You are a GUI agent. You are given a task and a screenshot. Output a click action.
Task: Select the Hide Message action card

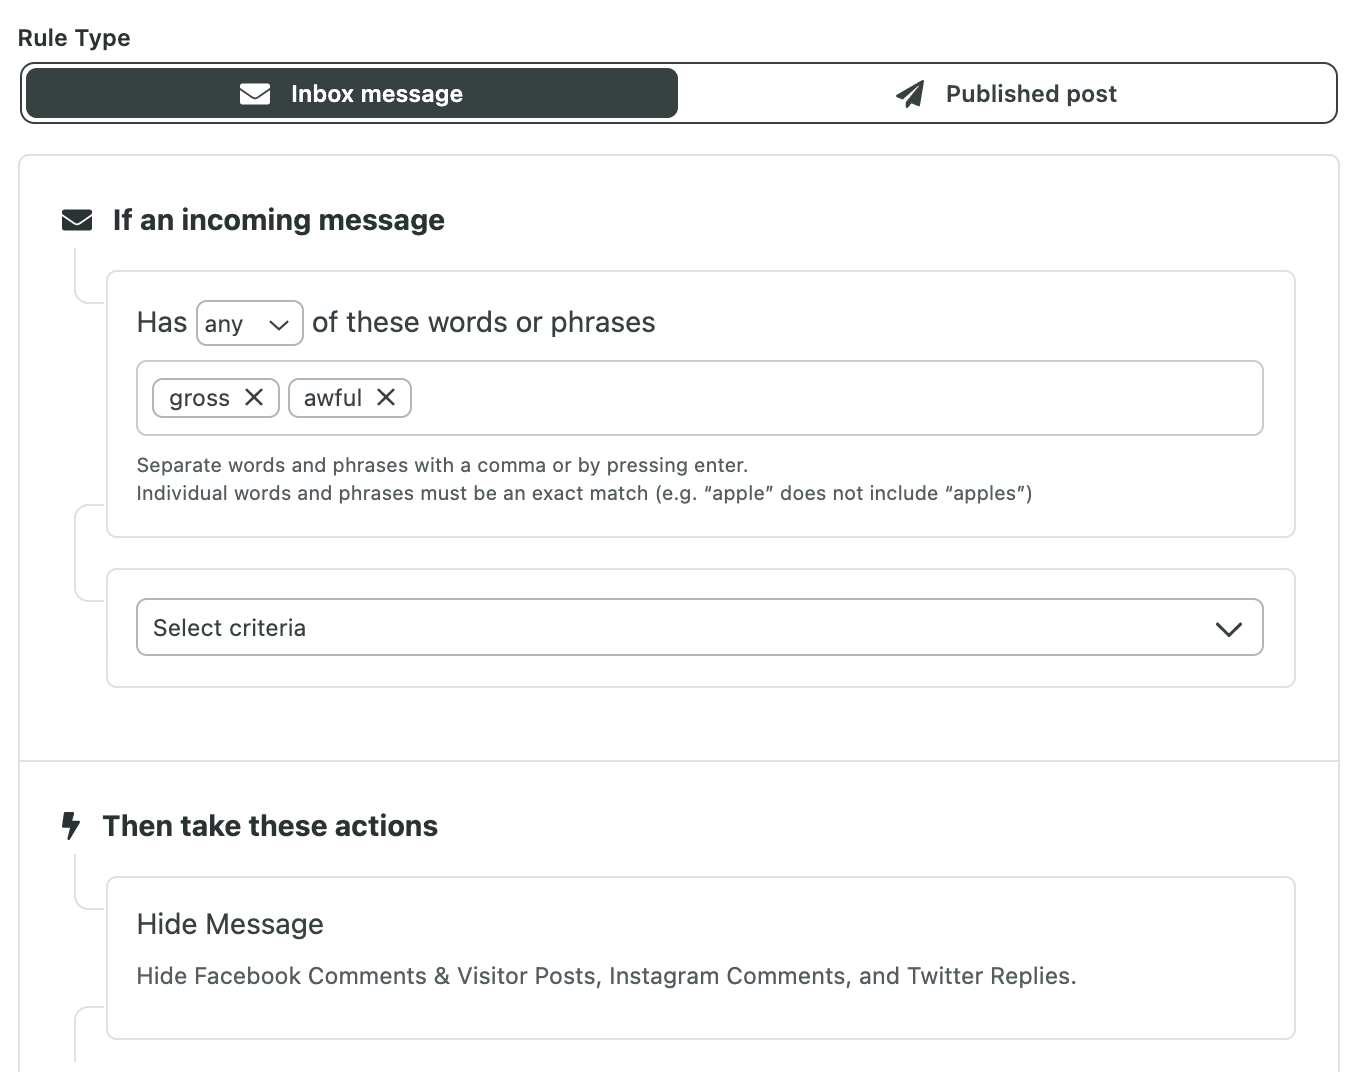click(x=701, y=958)
